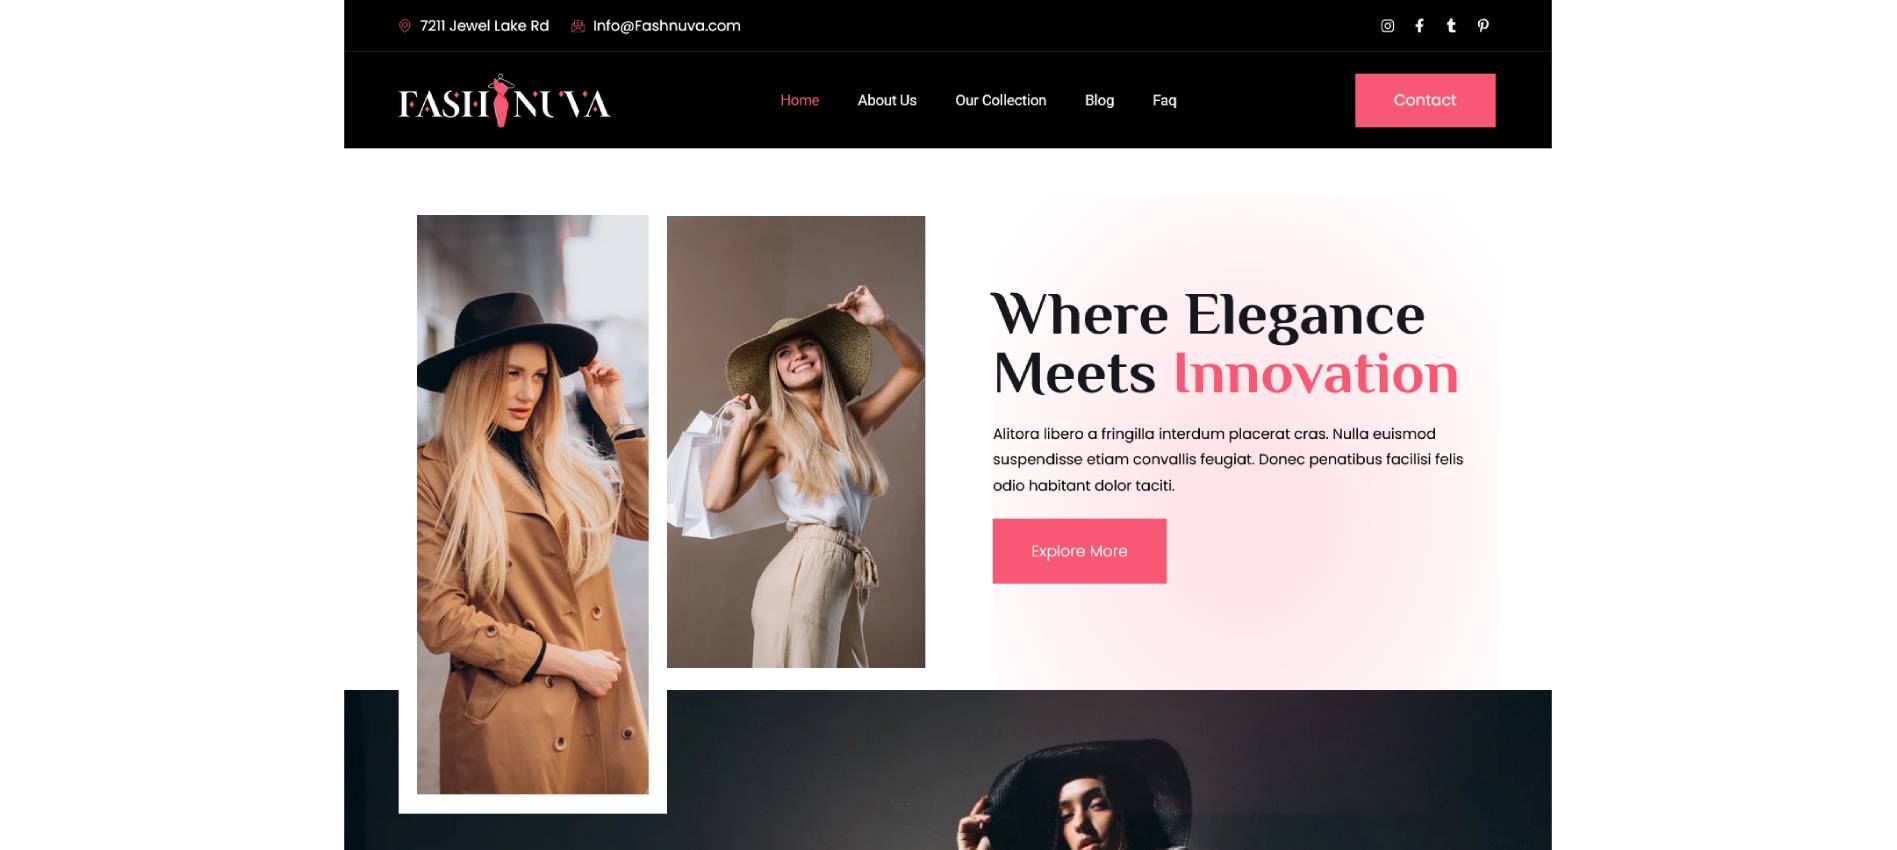Go to Our Collection
Image resolution: width=1897 pixels, height=850 pixels.
click(x=1000, y=100)
